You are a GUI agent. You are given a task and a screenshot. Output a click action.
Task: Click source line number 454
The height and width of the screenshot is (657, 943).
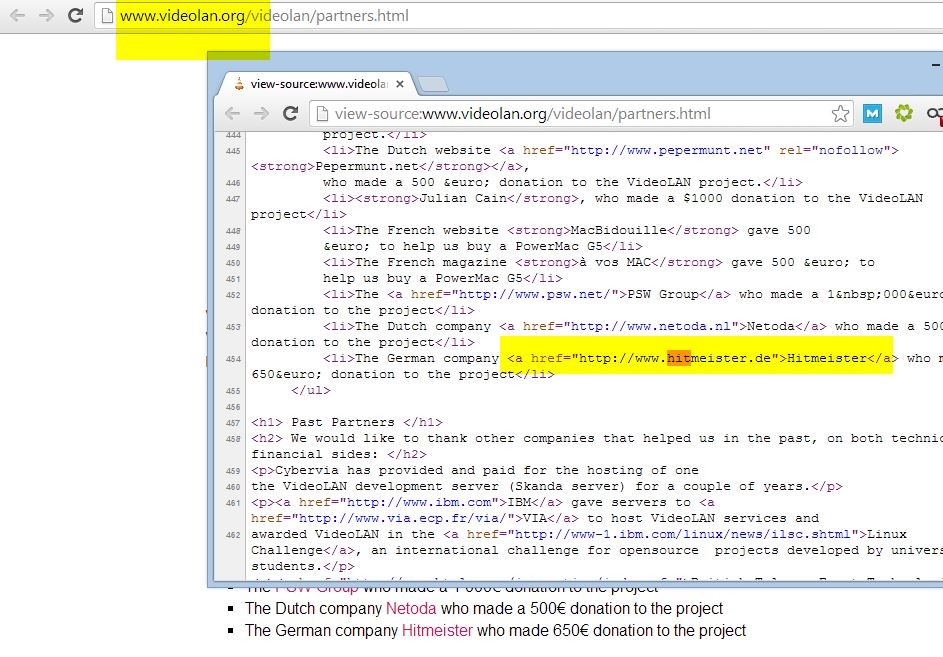233,359
